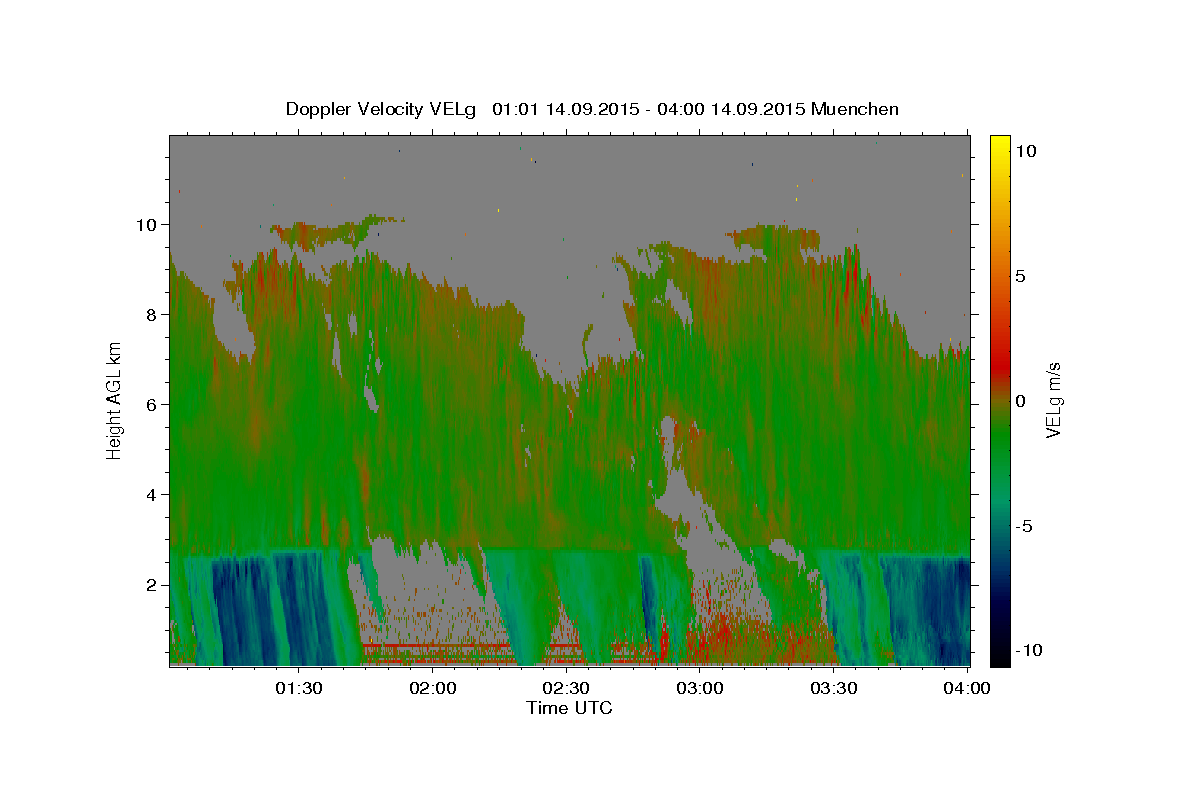Click the 02:30 time axis tick label

coord(566,688)
